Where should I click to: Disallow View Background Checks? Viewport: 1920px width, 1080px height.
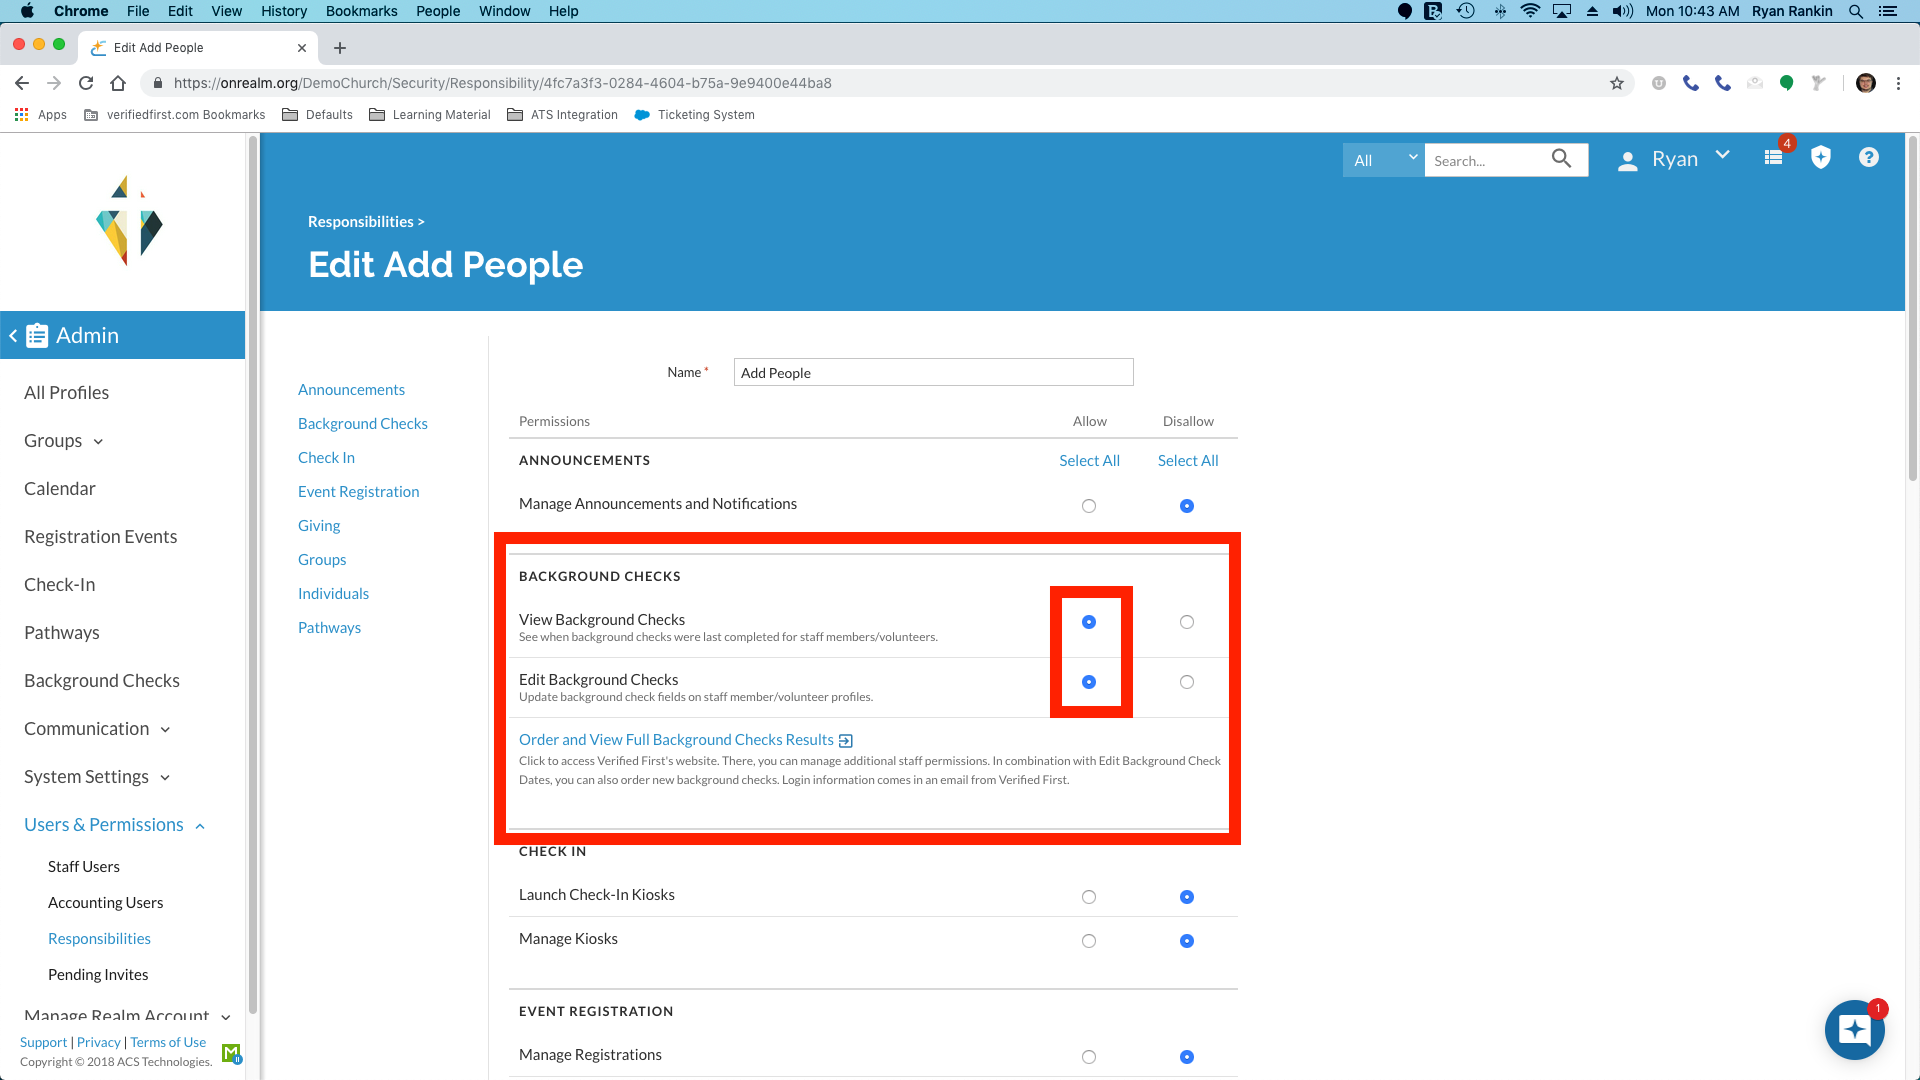[1186, 622]
